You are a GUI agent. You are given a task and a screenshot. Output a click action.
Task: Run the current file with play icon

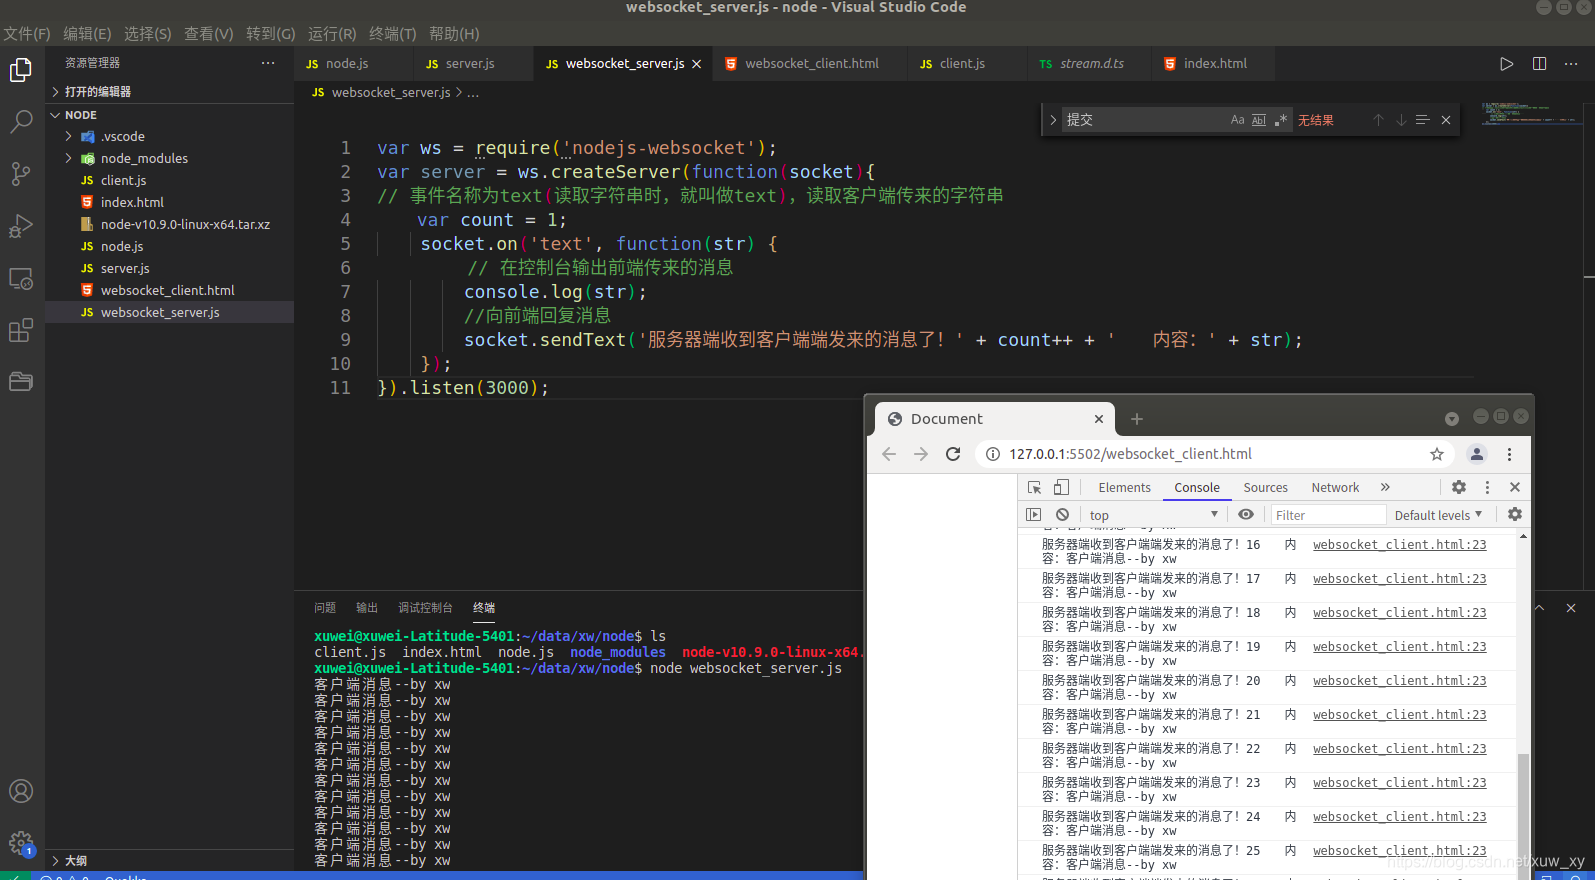(1506, 64)
